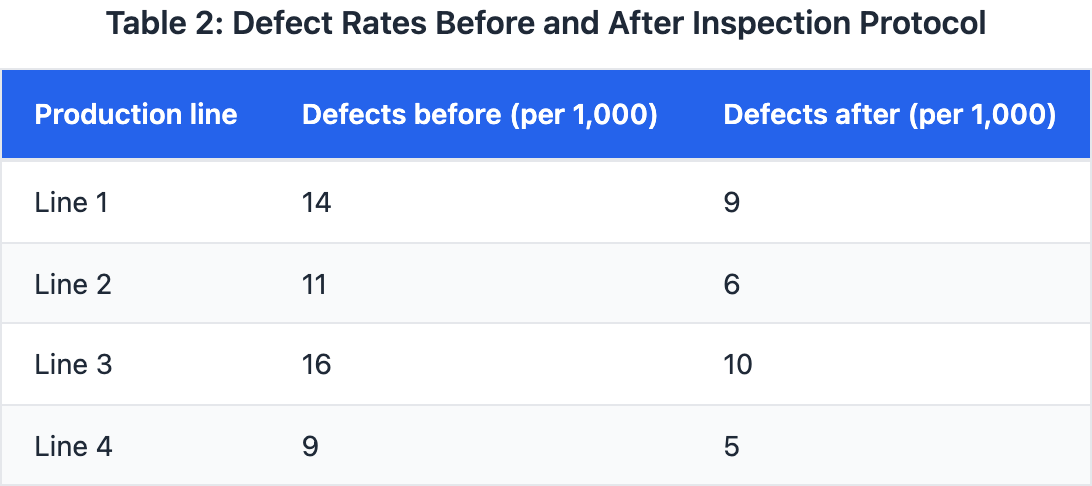Select the 'Production line' column header

pos(136,115)
